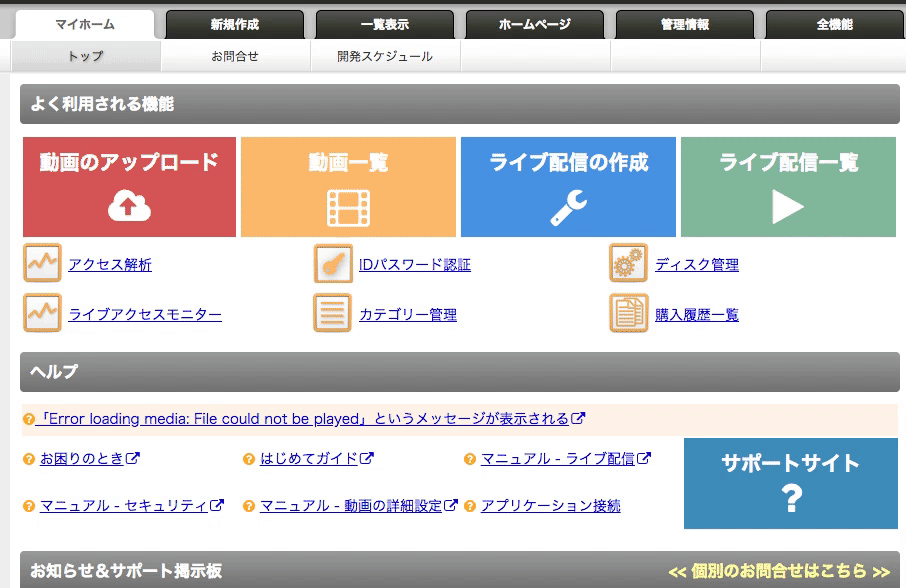Open the 動画のアップロード upload tile

click(129, 187)
